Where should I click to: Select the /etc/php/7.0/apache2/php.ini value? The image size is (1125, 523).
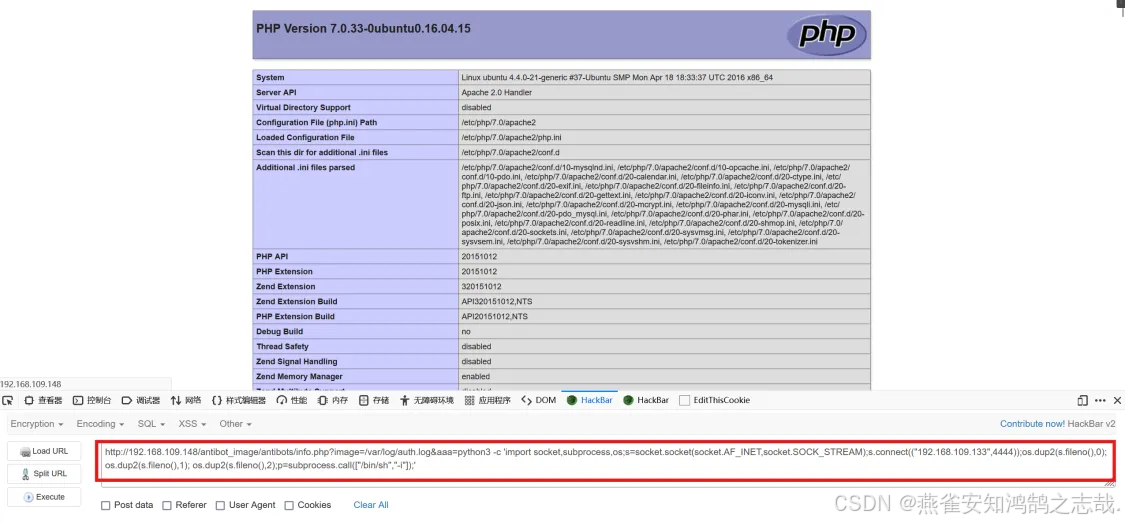click(x=512, y=138)
